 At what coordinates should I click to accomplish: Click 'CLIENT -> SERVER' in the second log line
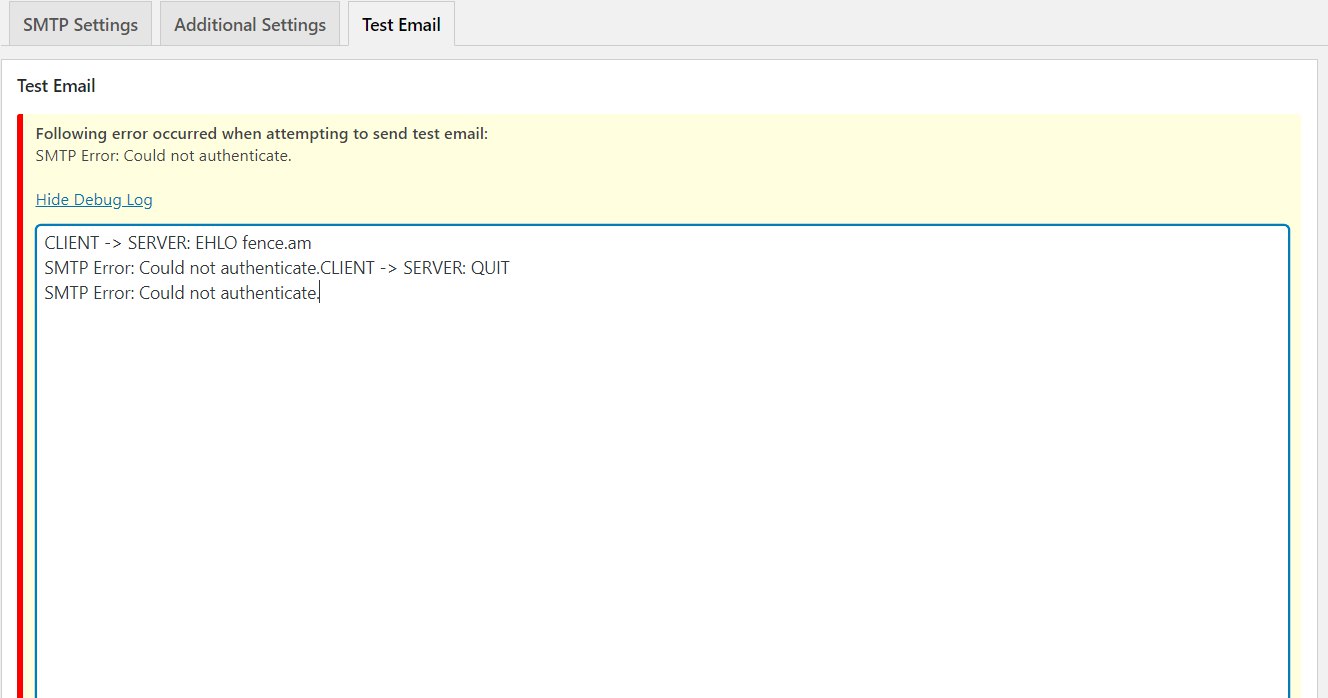392,268
